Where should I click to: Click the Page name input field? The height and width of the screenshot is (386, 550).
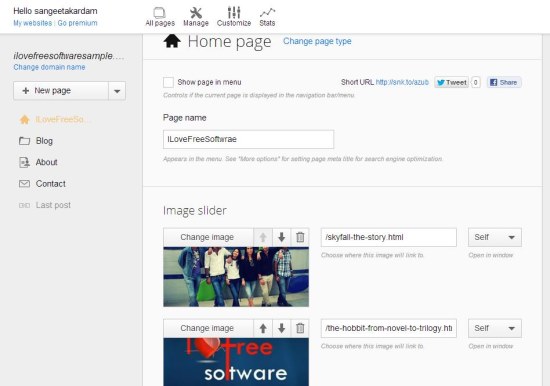coord(248,139)
